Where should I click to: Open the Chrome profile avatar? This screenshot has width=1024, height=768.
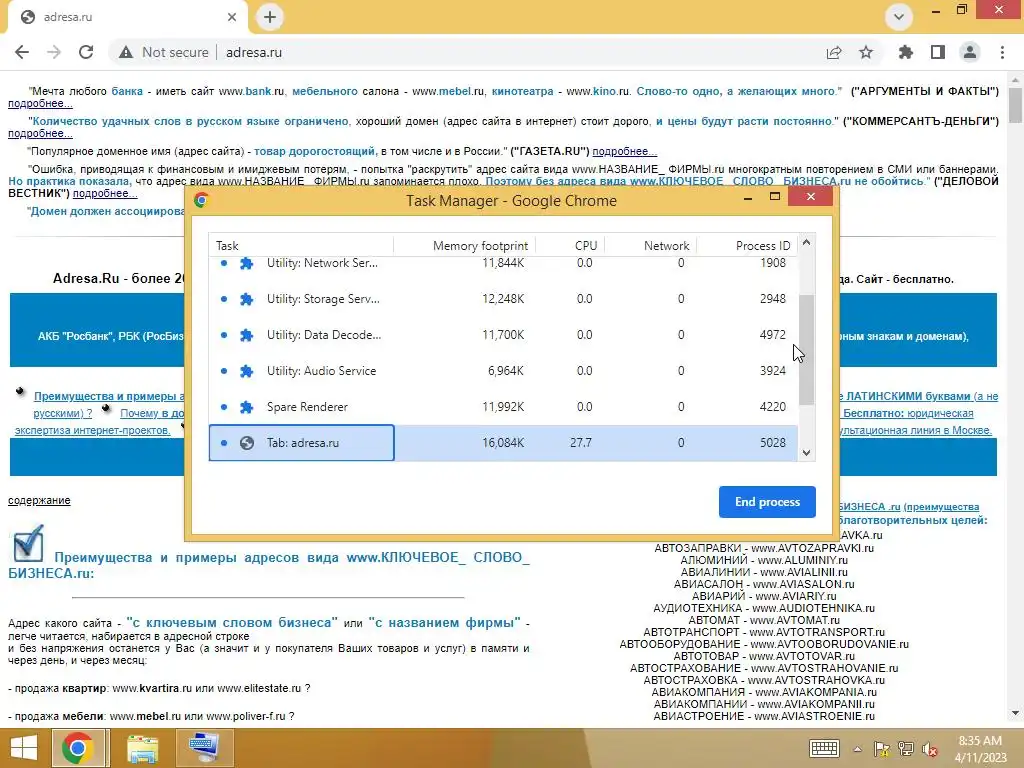point(970,52)
